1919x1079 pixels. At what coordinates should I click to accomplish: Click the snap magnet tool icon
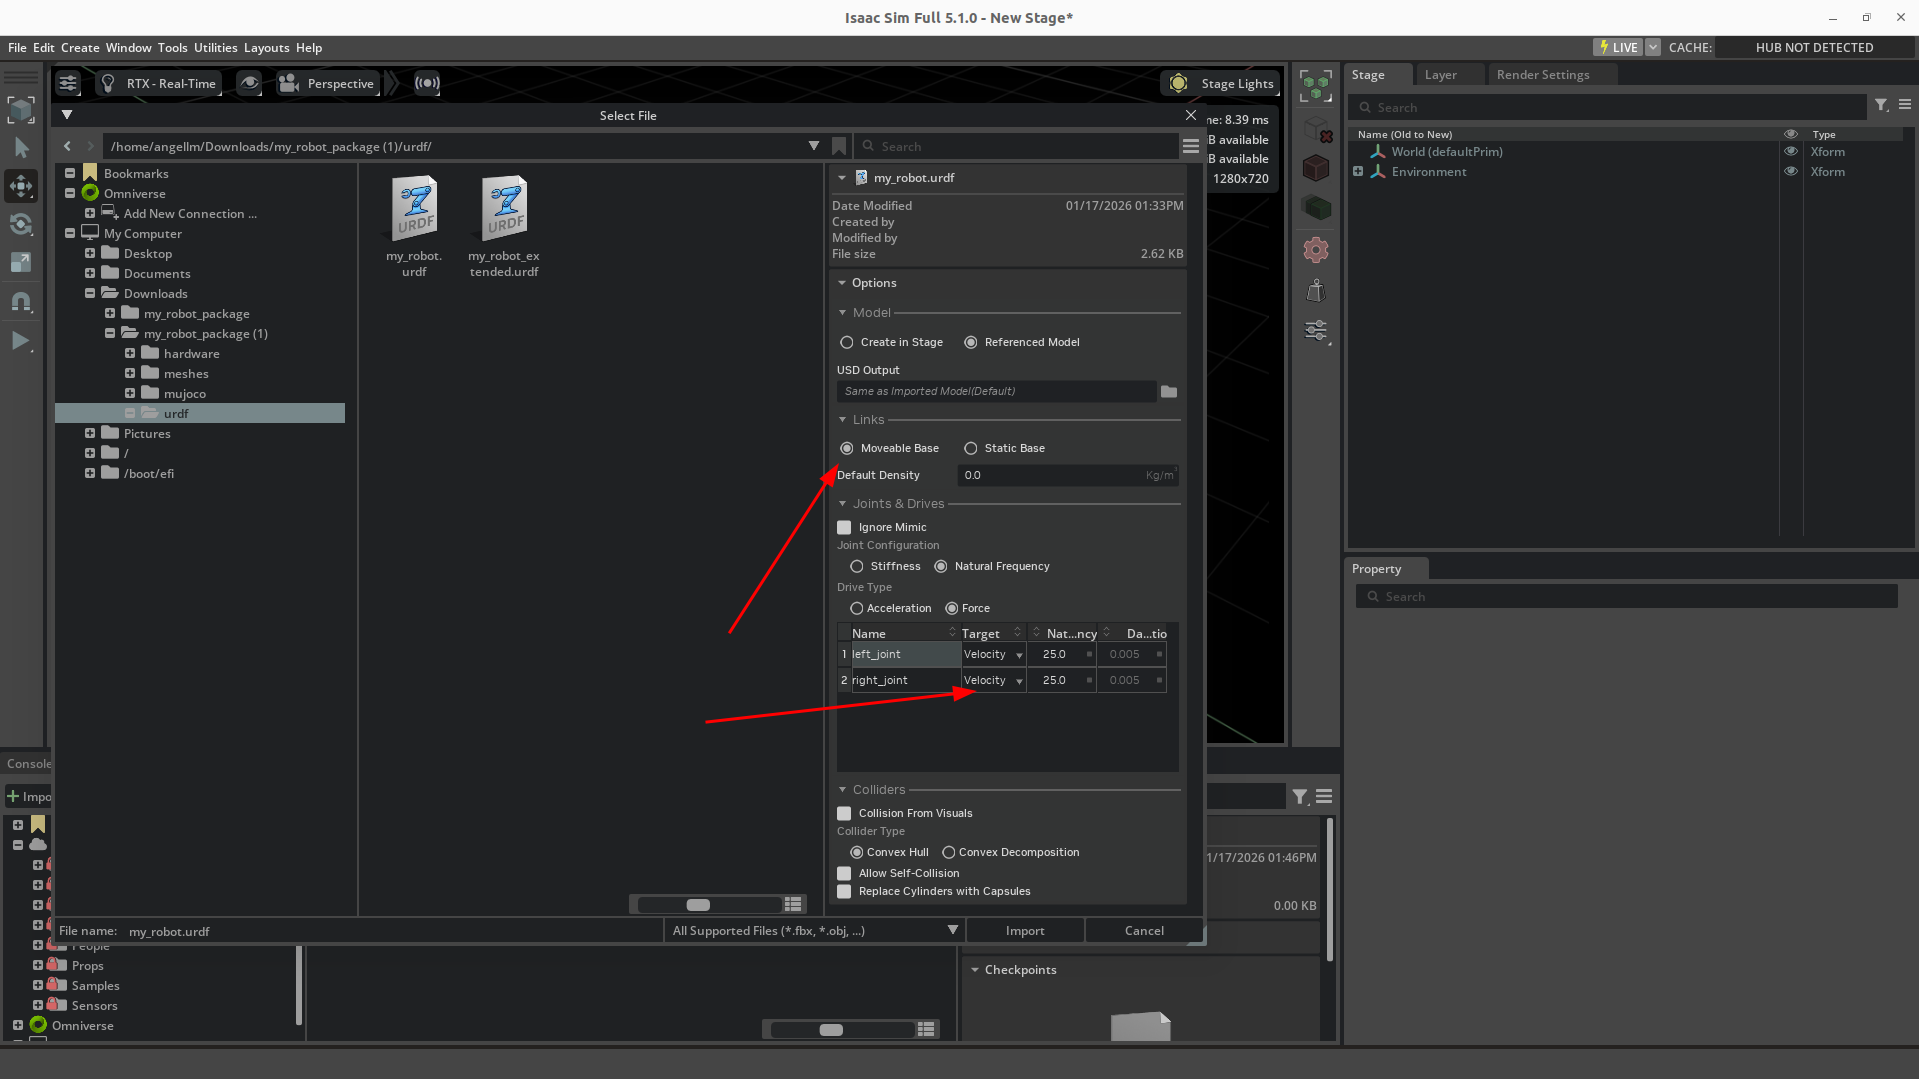(21, 301)
